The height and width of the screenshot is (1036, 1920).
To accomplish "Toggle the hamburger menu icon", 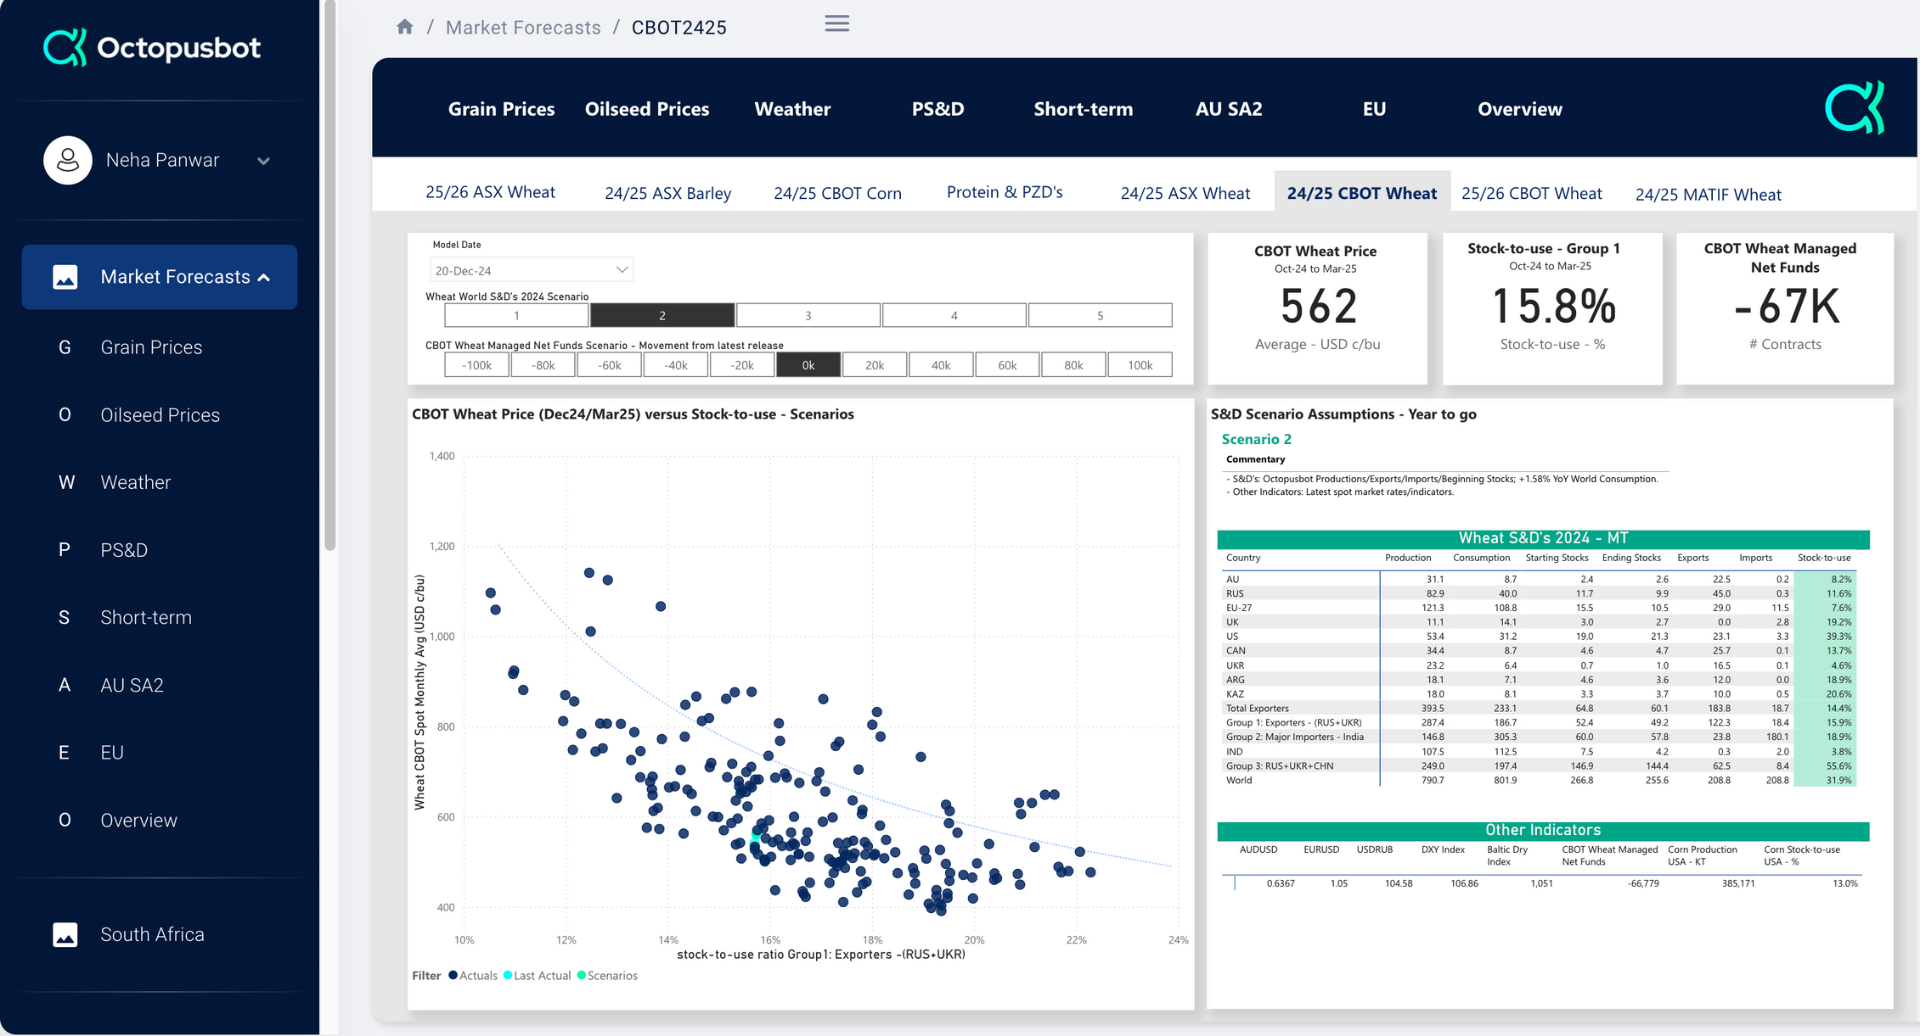I will (x=837, y=23).
